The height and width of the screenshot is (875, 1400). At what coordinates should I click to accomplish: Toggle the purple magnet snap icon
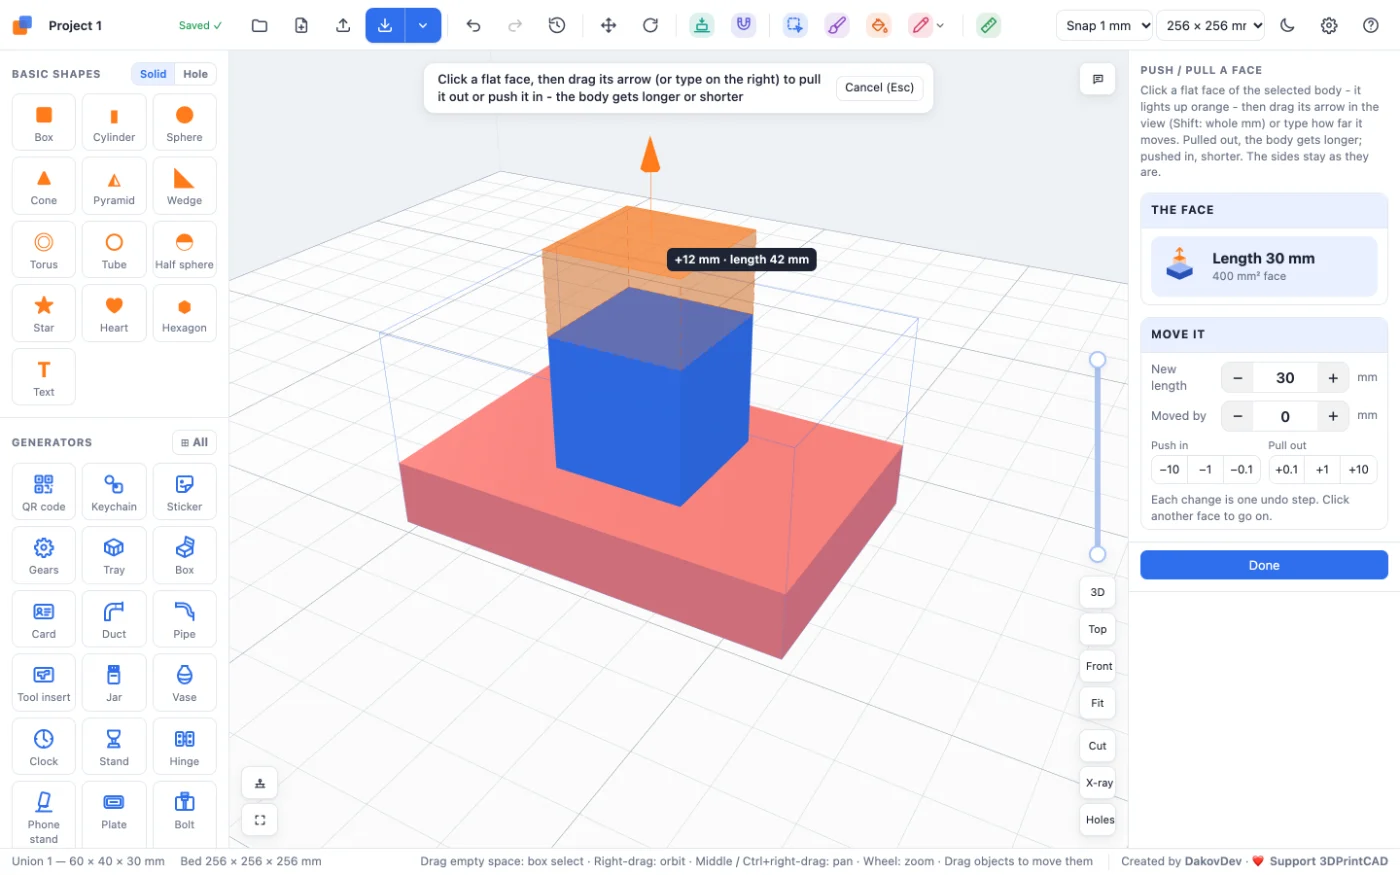coord(743,26)
